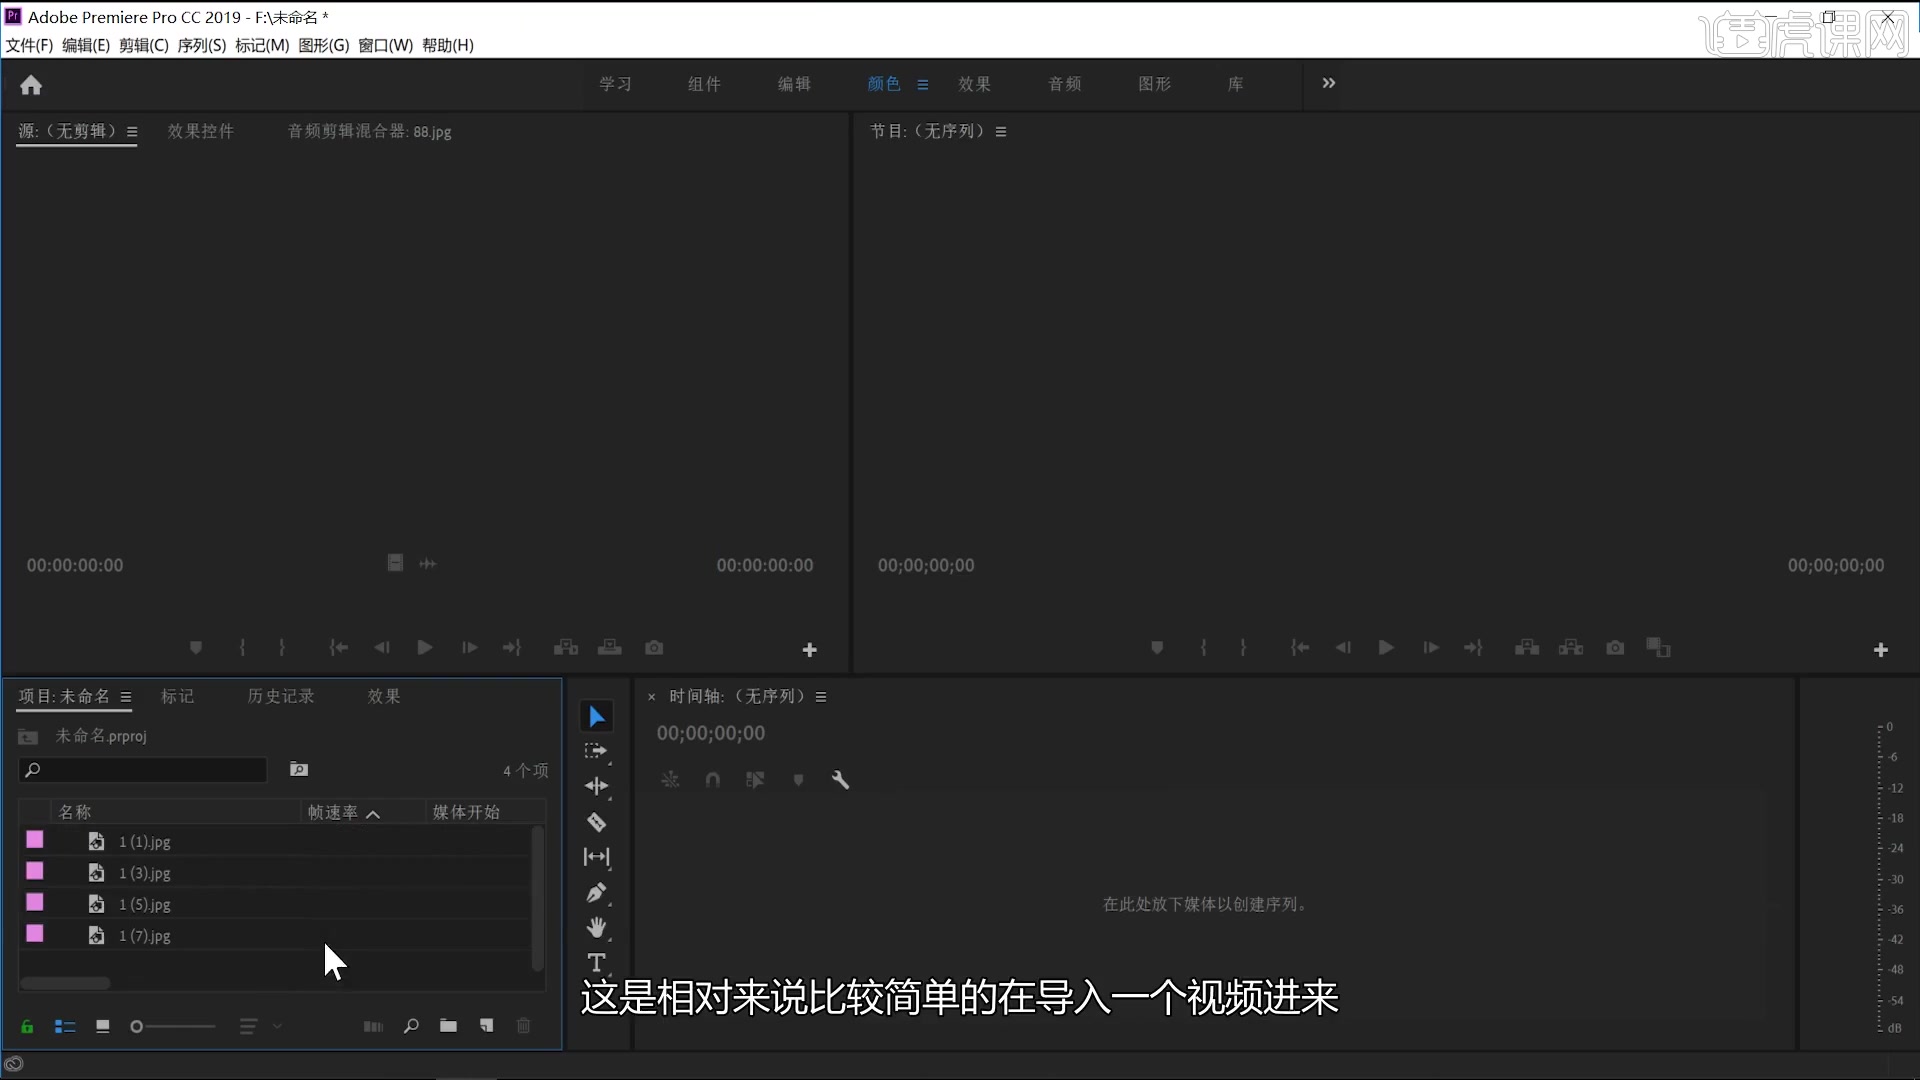The width and height of the screenshot is (1920, 1080).
Task: Select the Type tool
Action: 597,963
